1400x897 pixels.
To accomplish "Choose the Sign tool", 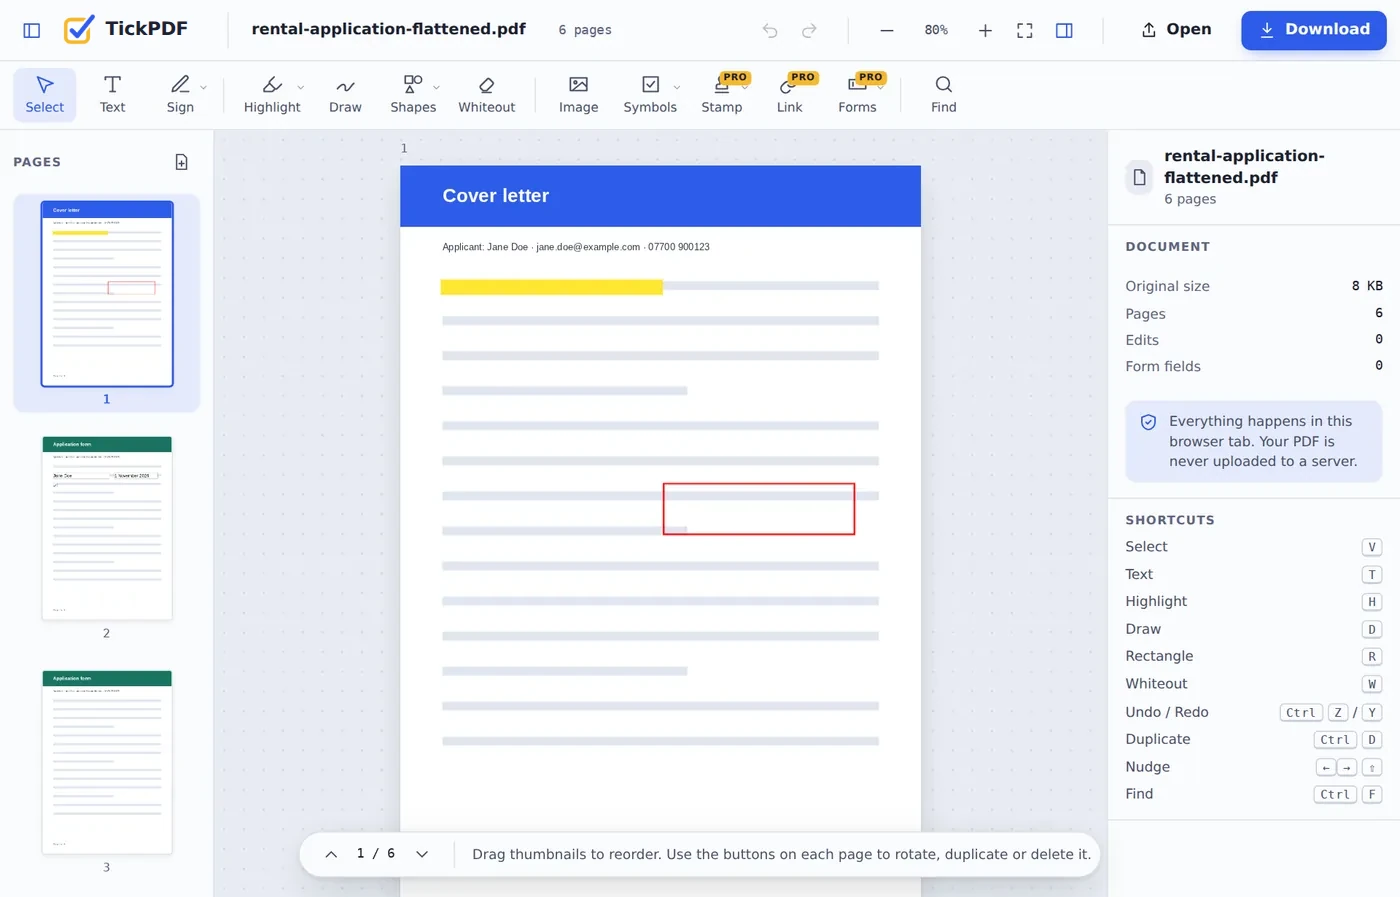I will click(x=180, y=94).
